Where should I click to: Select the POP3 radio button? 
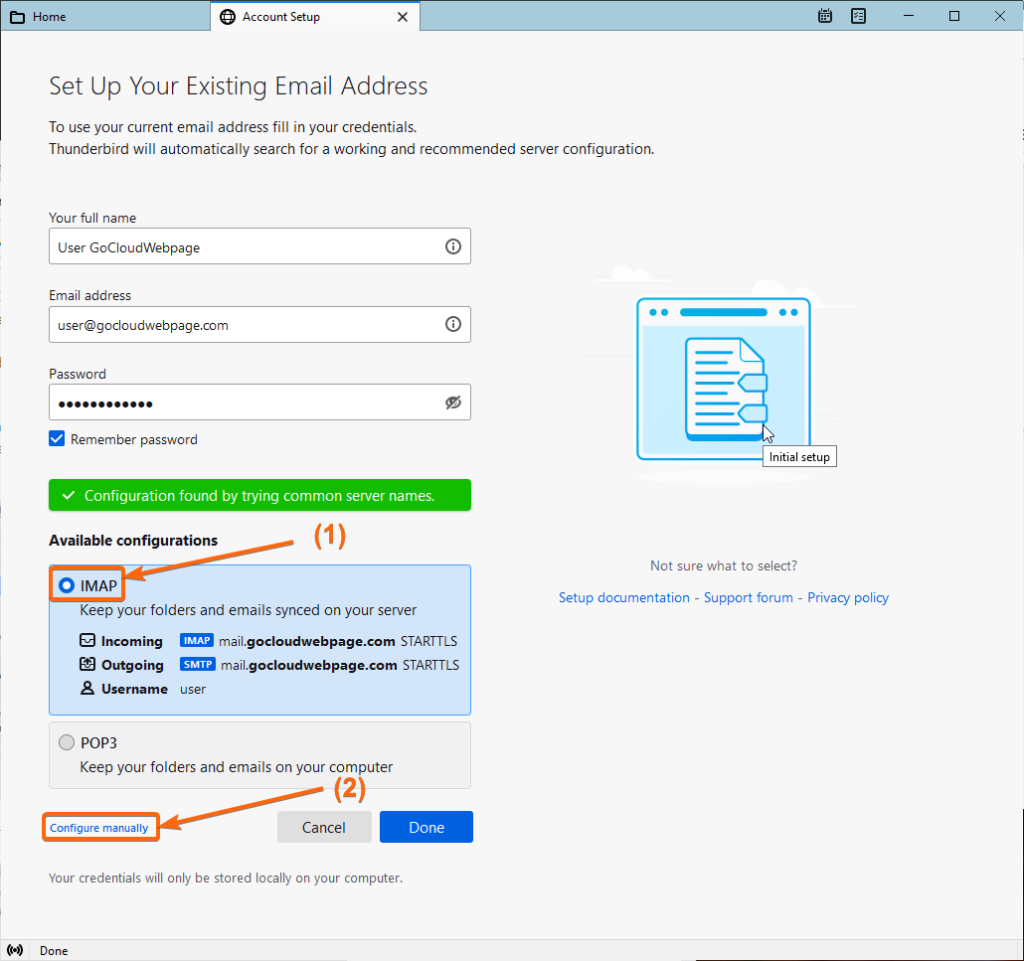point(66,742)
